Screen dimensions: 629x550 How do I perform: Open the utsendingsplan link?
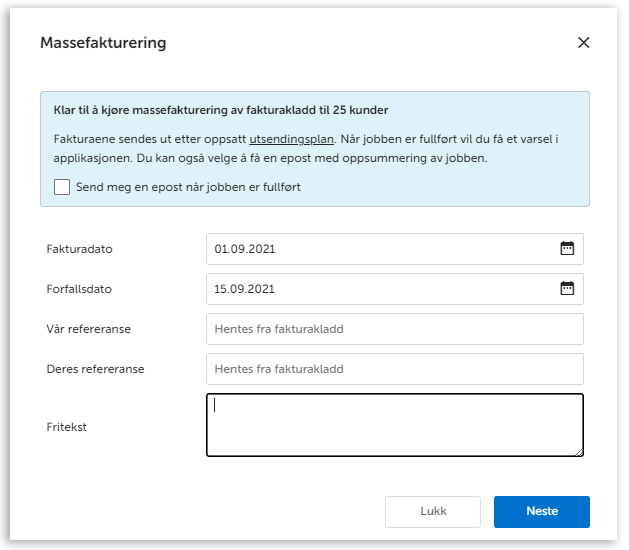pos(291,139)
